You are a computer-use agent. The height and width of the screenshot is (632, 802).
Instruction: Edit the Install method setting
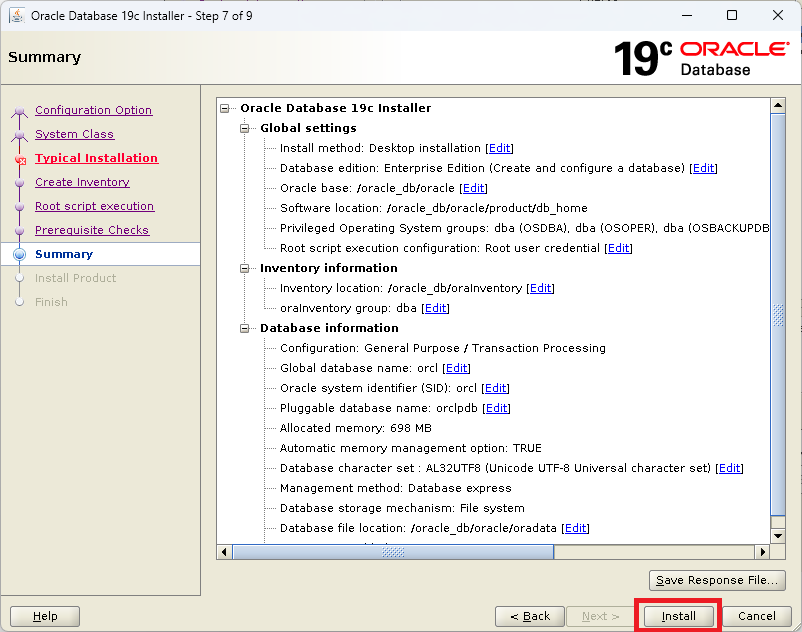tap(499, 148)
